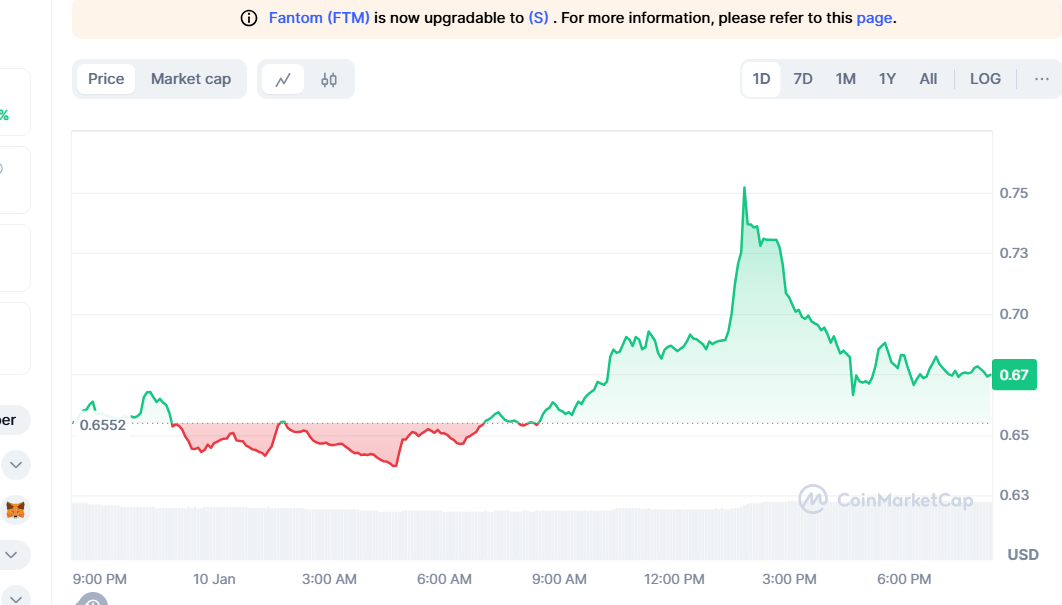Click the 6:00 PM time axis label
Viewport: 1062px width, 605px height.
(x=904, y=579)
